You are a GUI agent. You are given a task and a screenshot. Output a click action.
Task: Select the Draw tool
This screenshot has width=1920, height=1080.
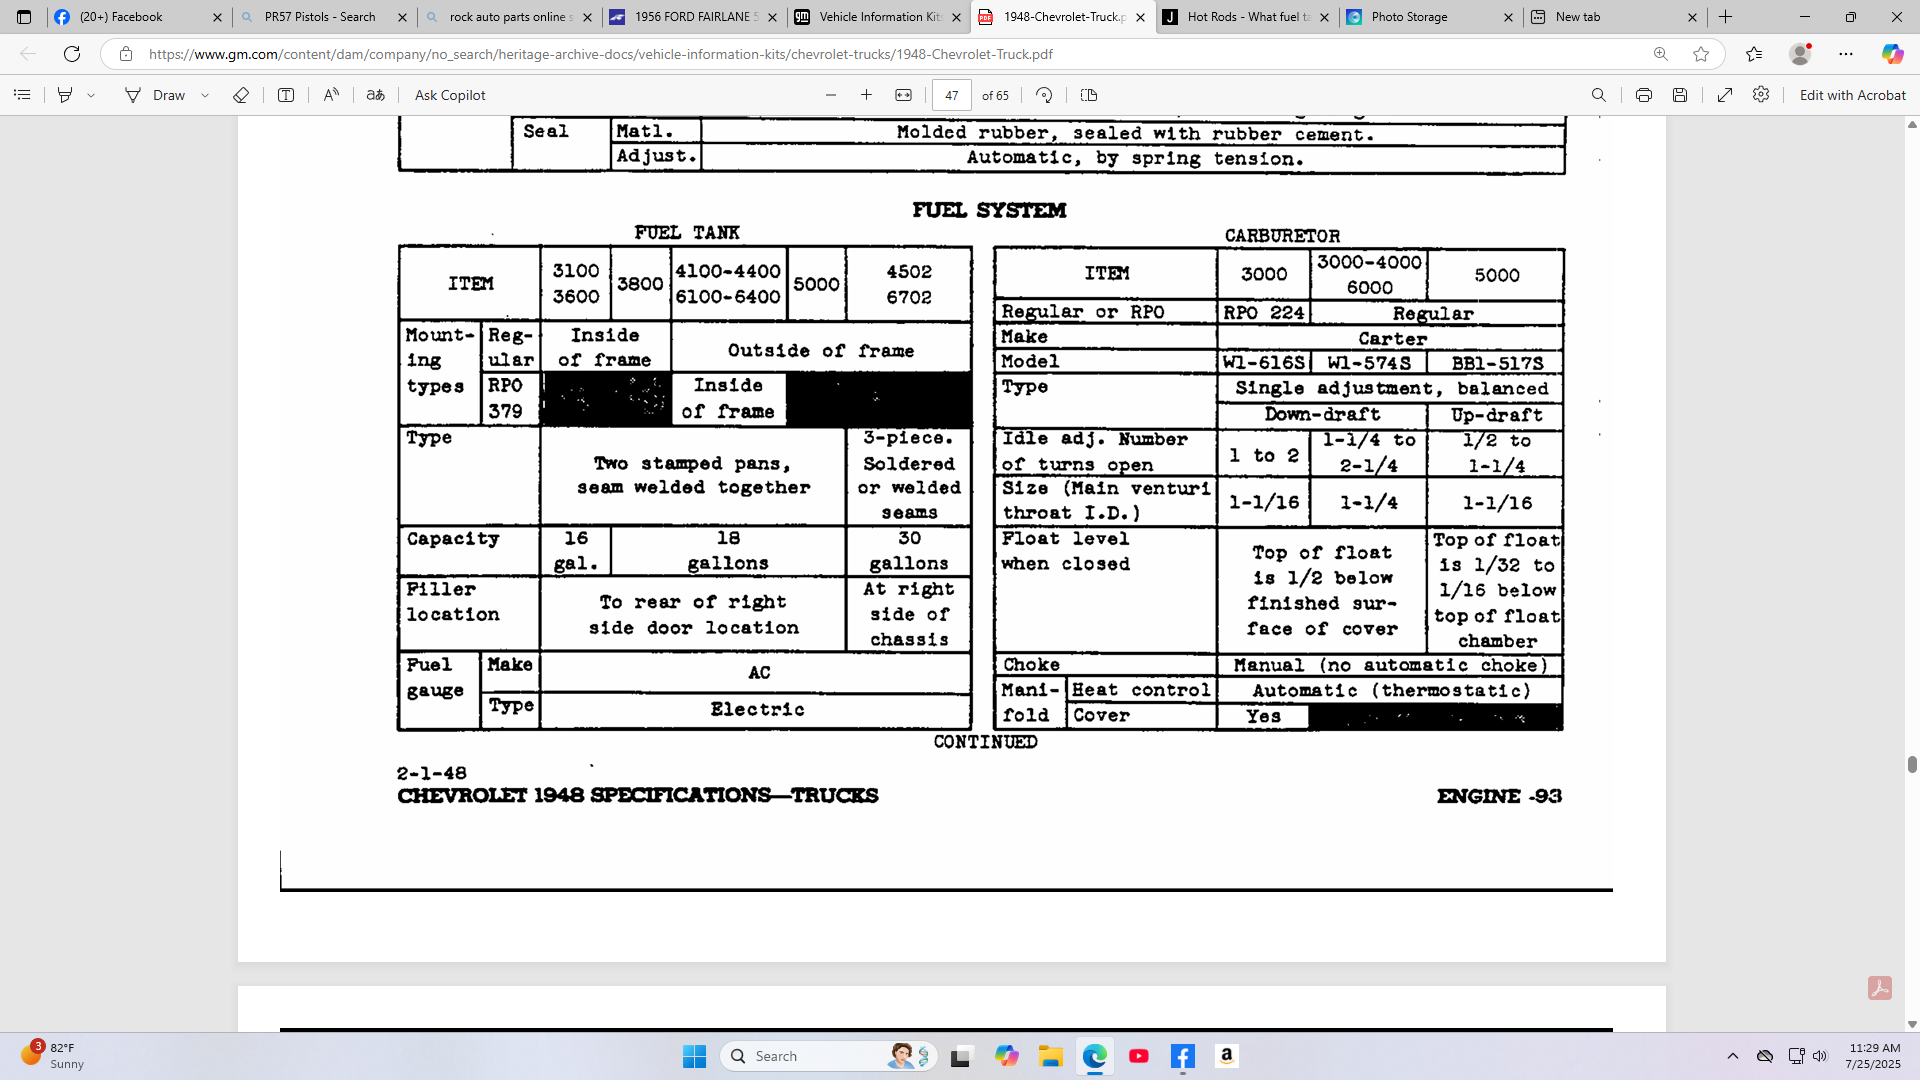pyautogui.click(x=156, y=95)
